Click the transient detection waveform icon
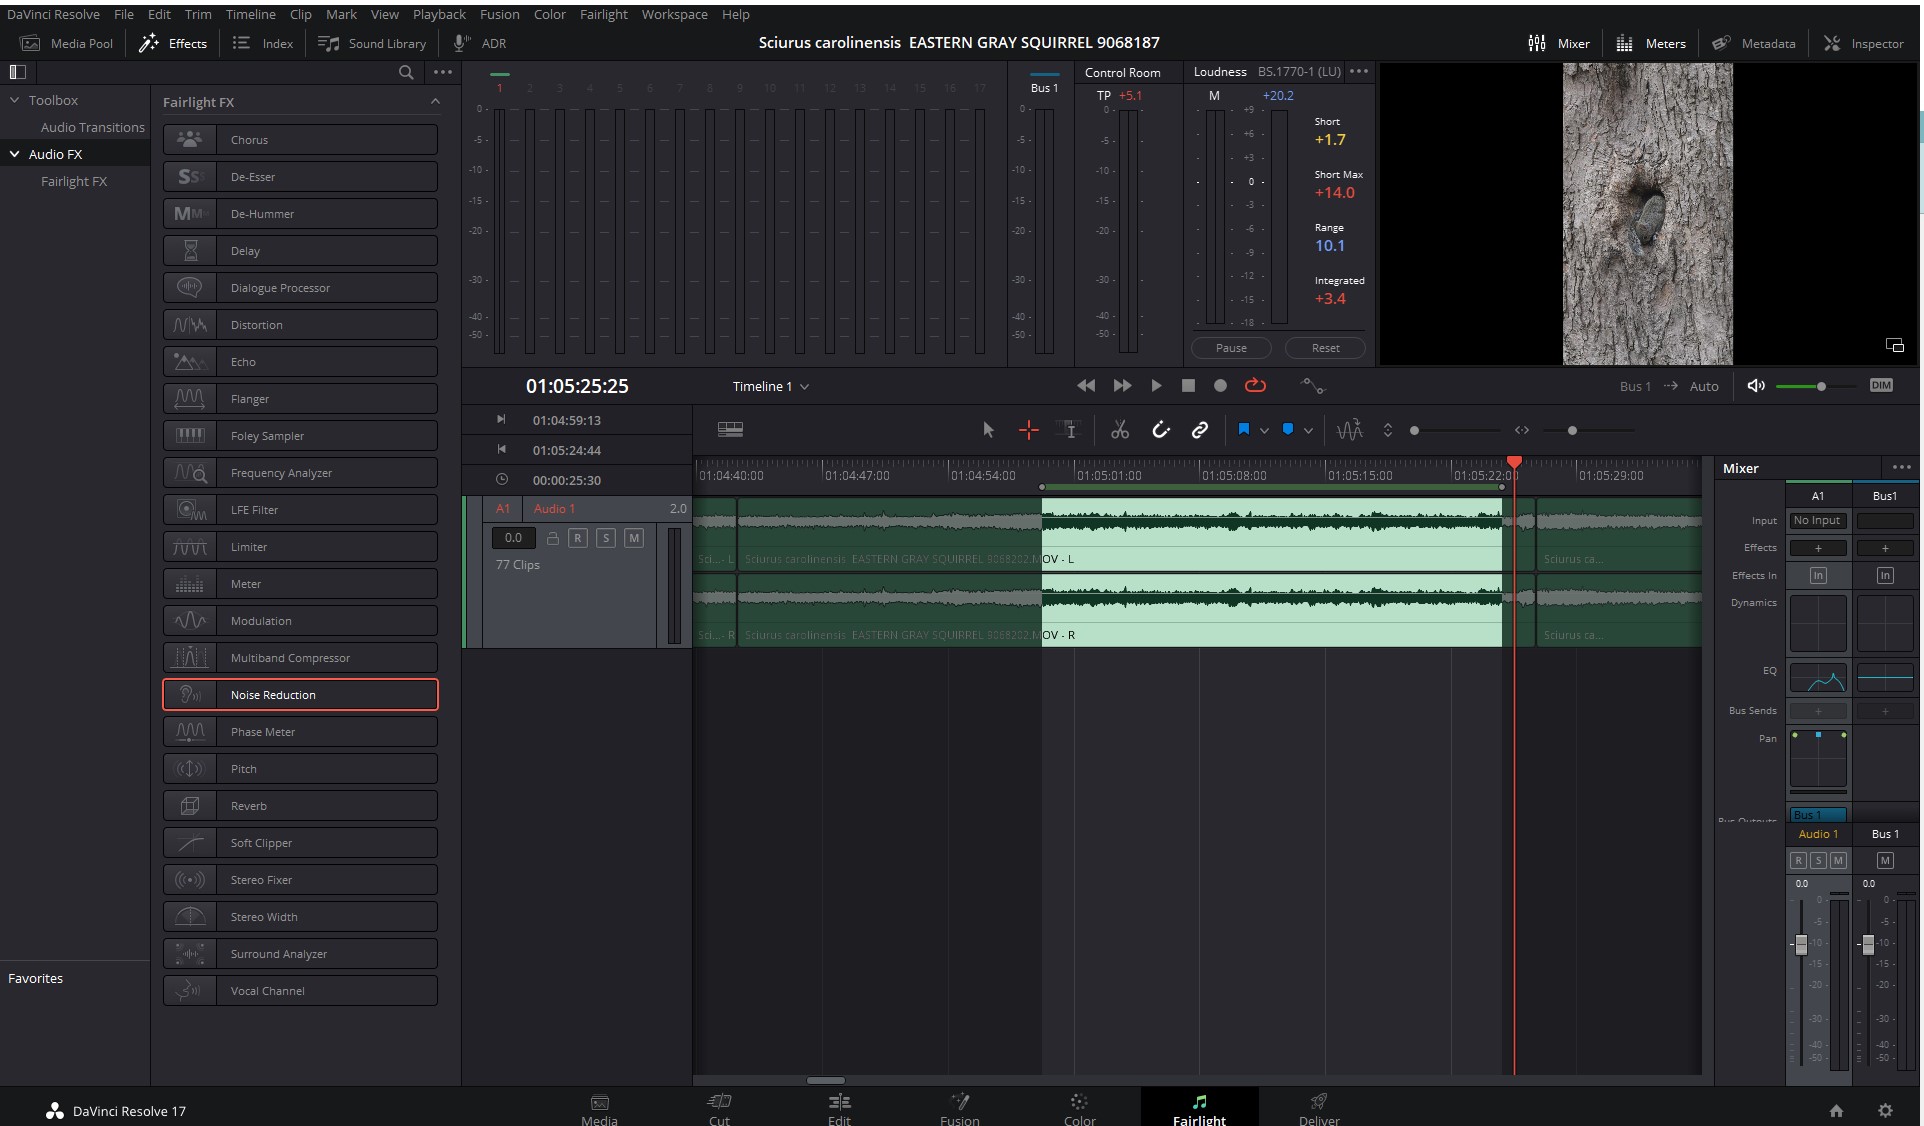 (1349, 430)
